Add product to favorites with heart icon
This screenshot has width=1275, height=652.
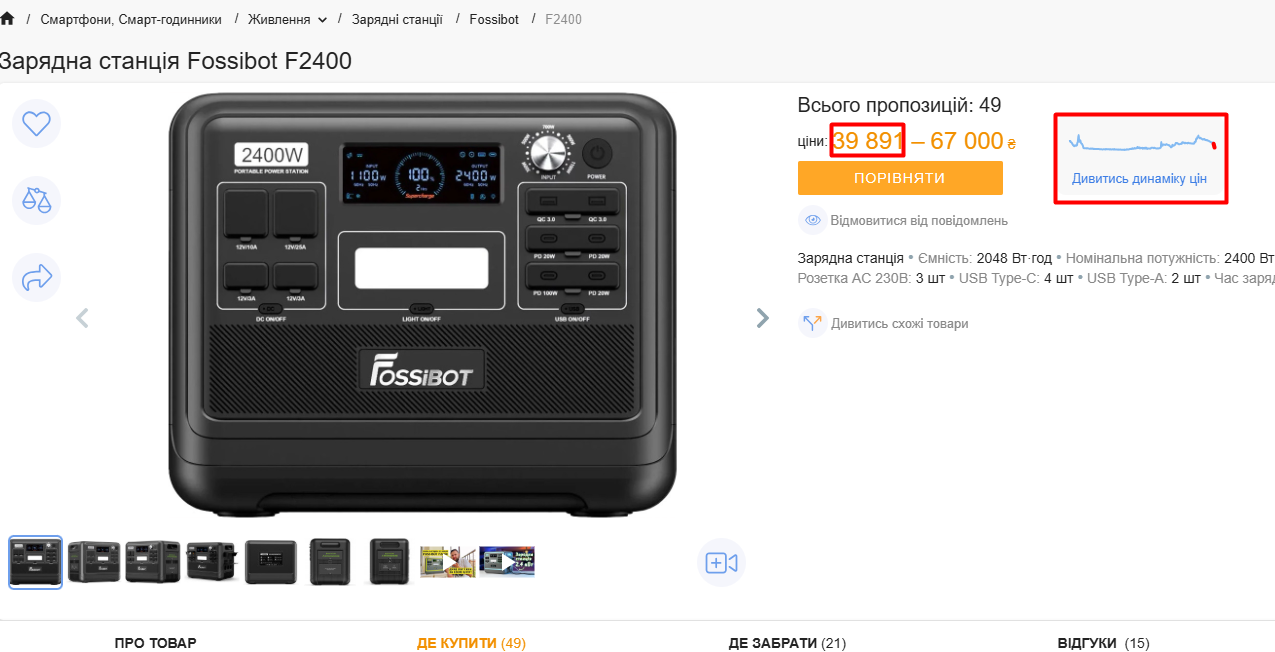point(36,124)
